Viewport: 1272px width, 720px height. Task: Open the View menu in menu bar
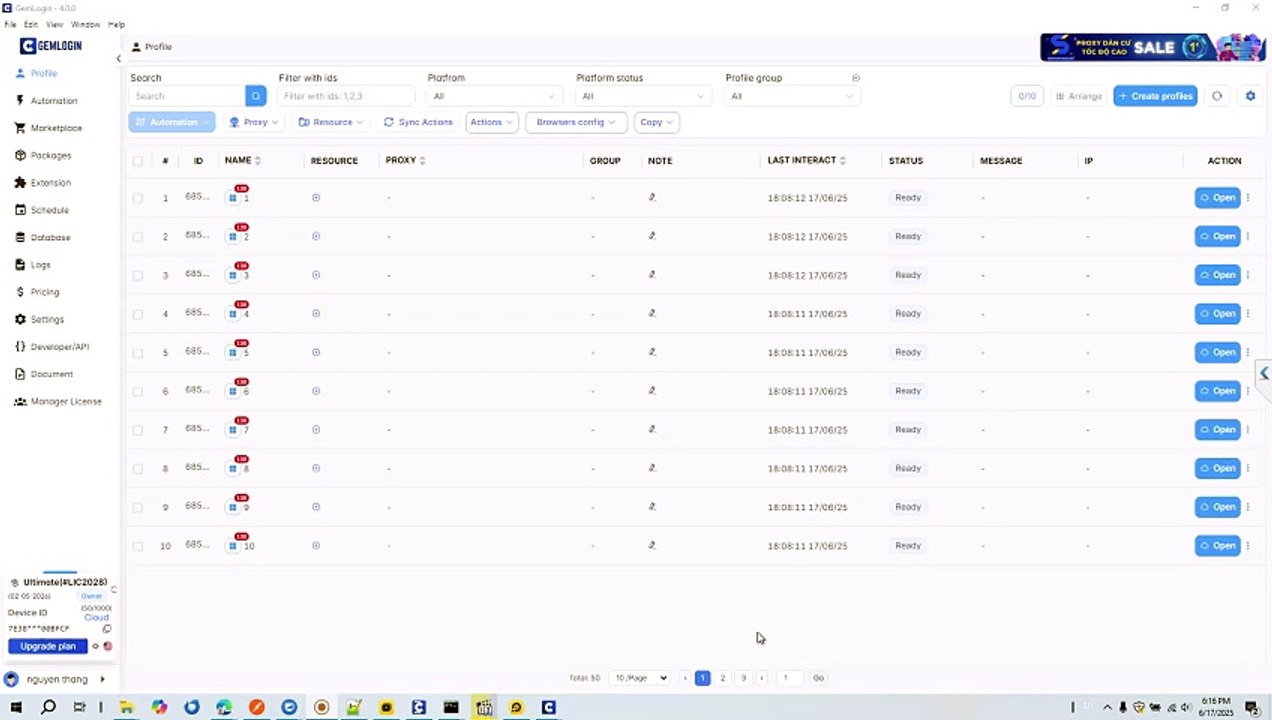coord(54,24)
